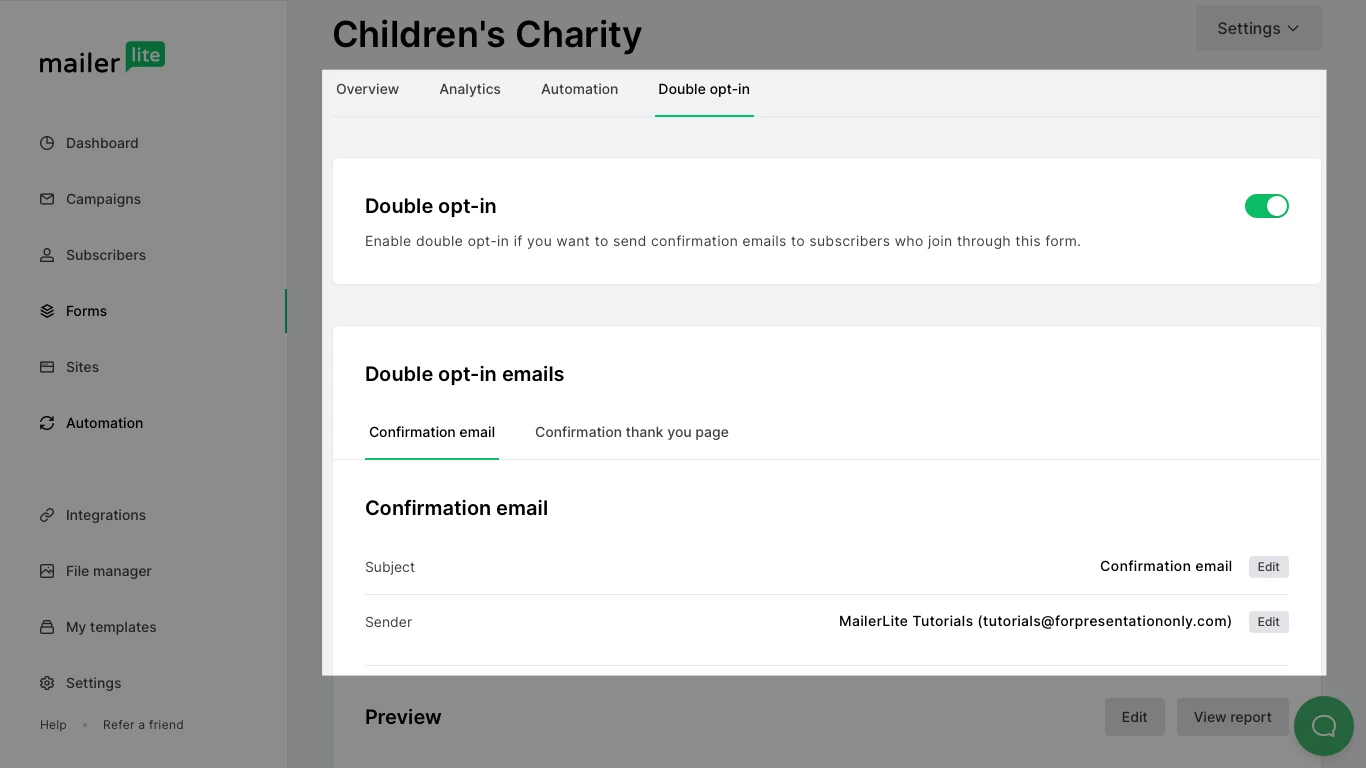Edit the Subject of confirmation email
The width and height of the screenshot is (1366, 768).
1268,567
